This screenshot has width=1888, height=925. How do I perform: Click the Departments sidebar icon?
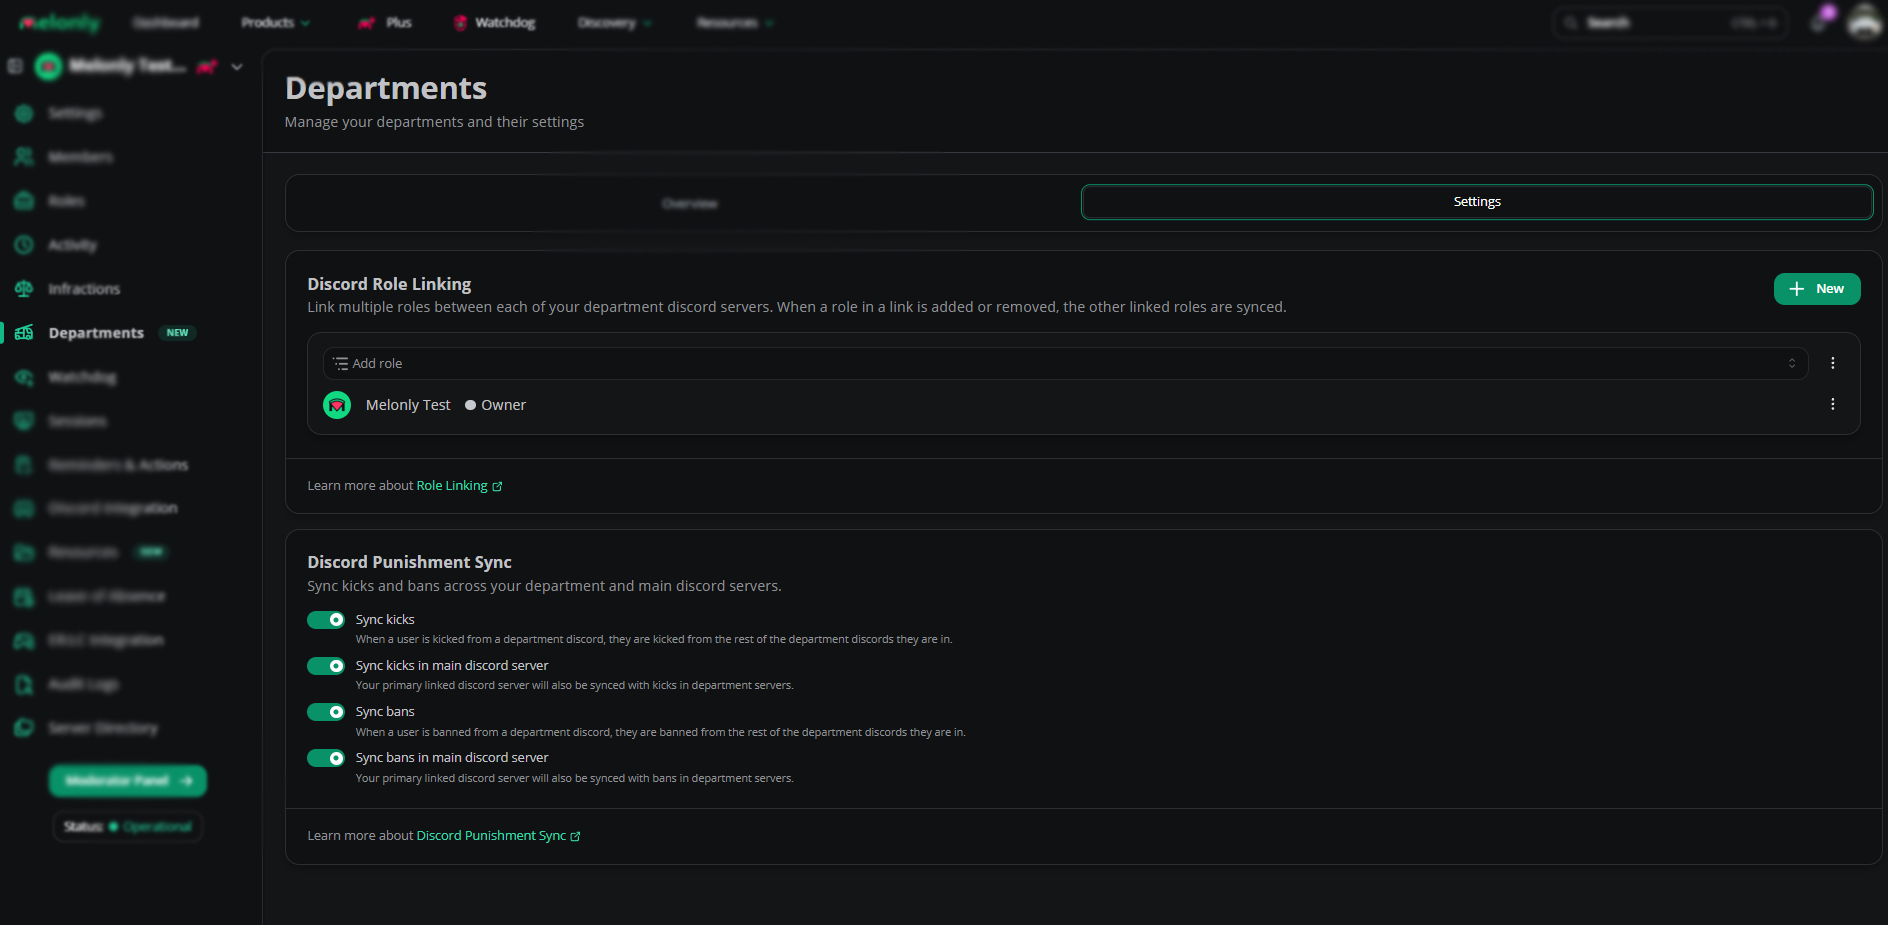coord(24,333)
